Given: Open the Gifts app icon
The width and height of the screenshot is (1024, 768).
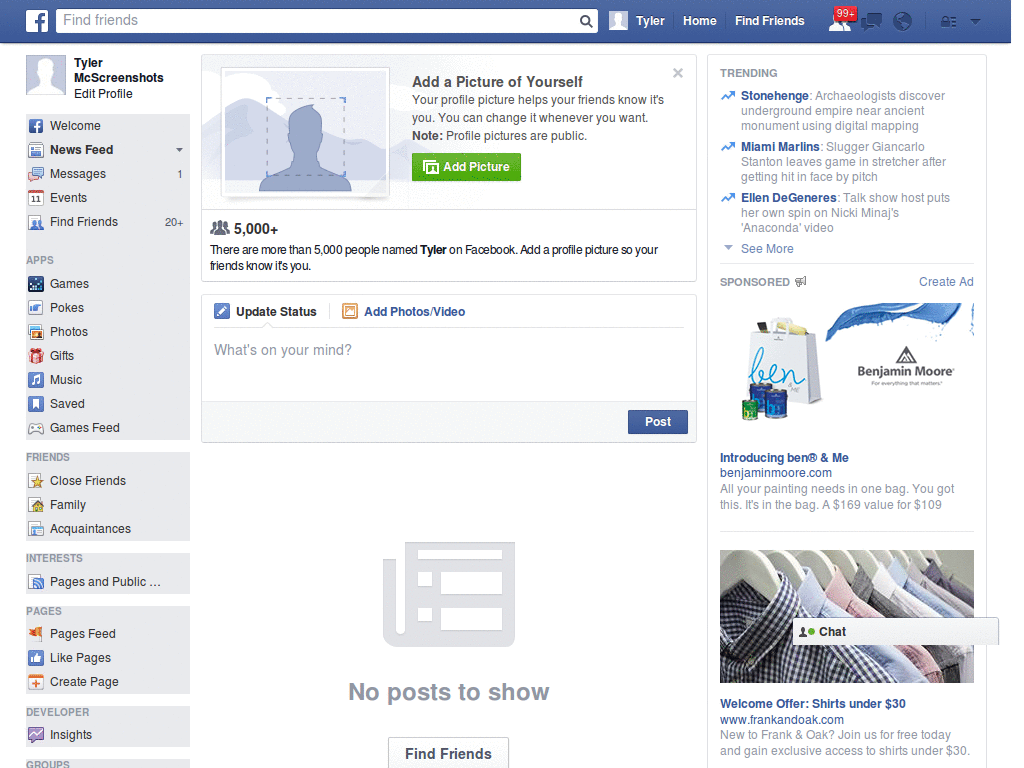Looking at the screenshot, I should (x=36, y=356).
